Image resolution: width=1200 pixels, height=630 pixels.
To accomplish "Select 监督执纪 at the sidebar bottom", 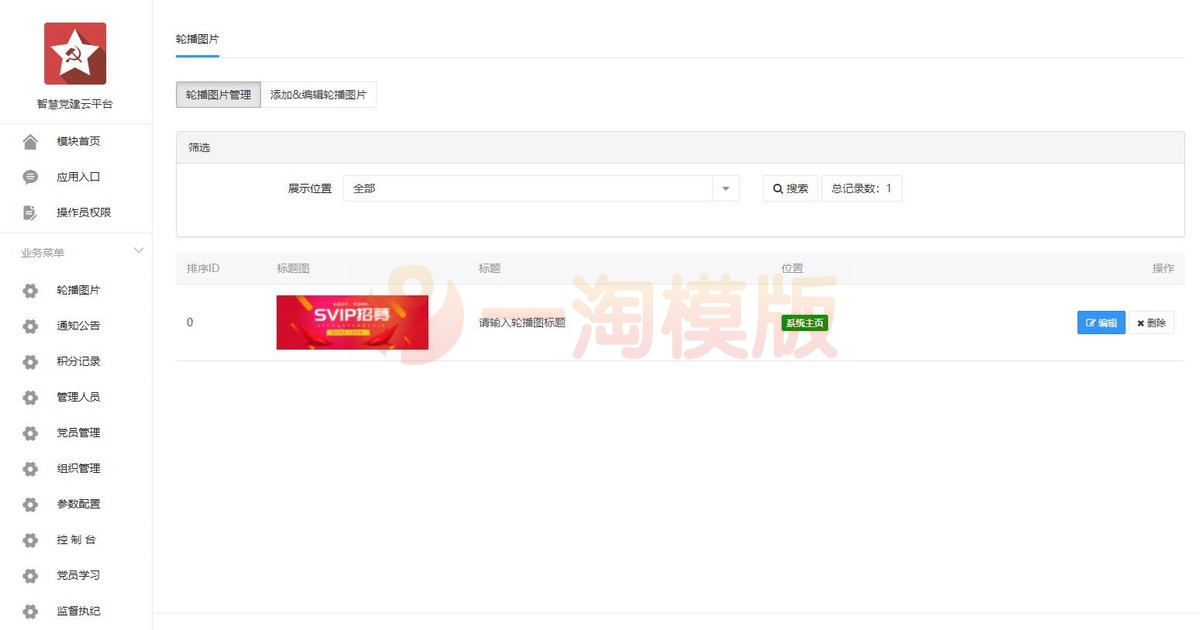I will pyautogui.click(x=75, y=611).
